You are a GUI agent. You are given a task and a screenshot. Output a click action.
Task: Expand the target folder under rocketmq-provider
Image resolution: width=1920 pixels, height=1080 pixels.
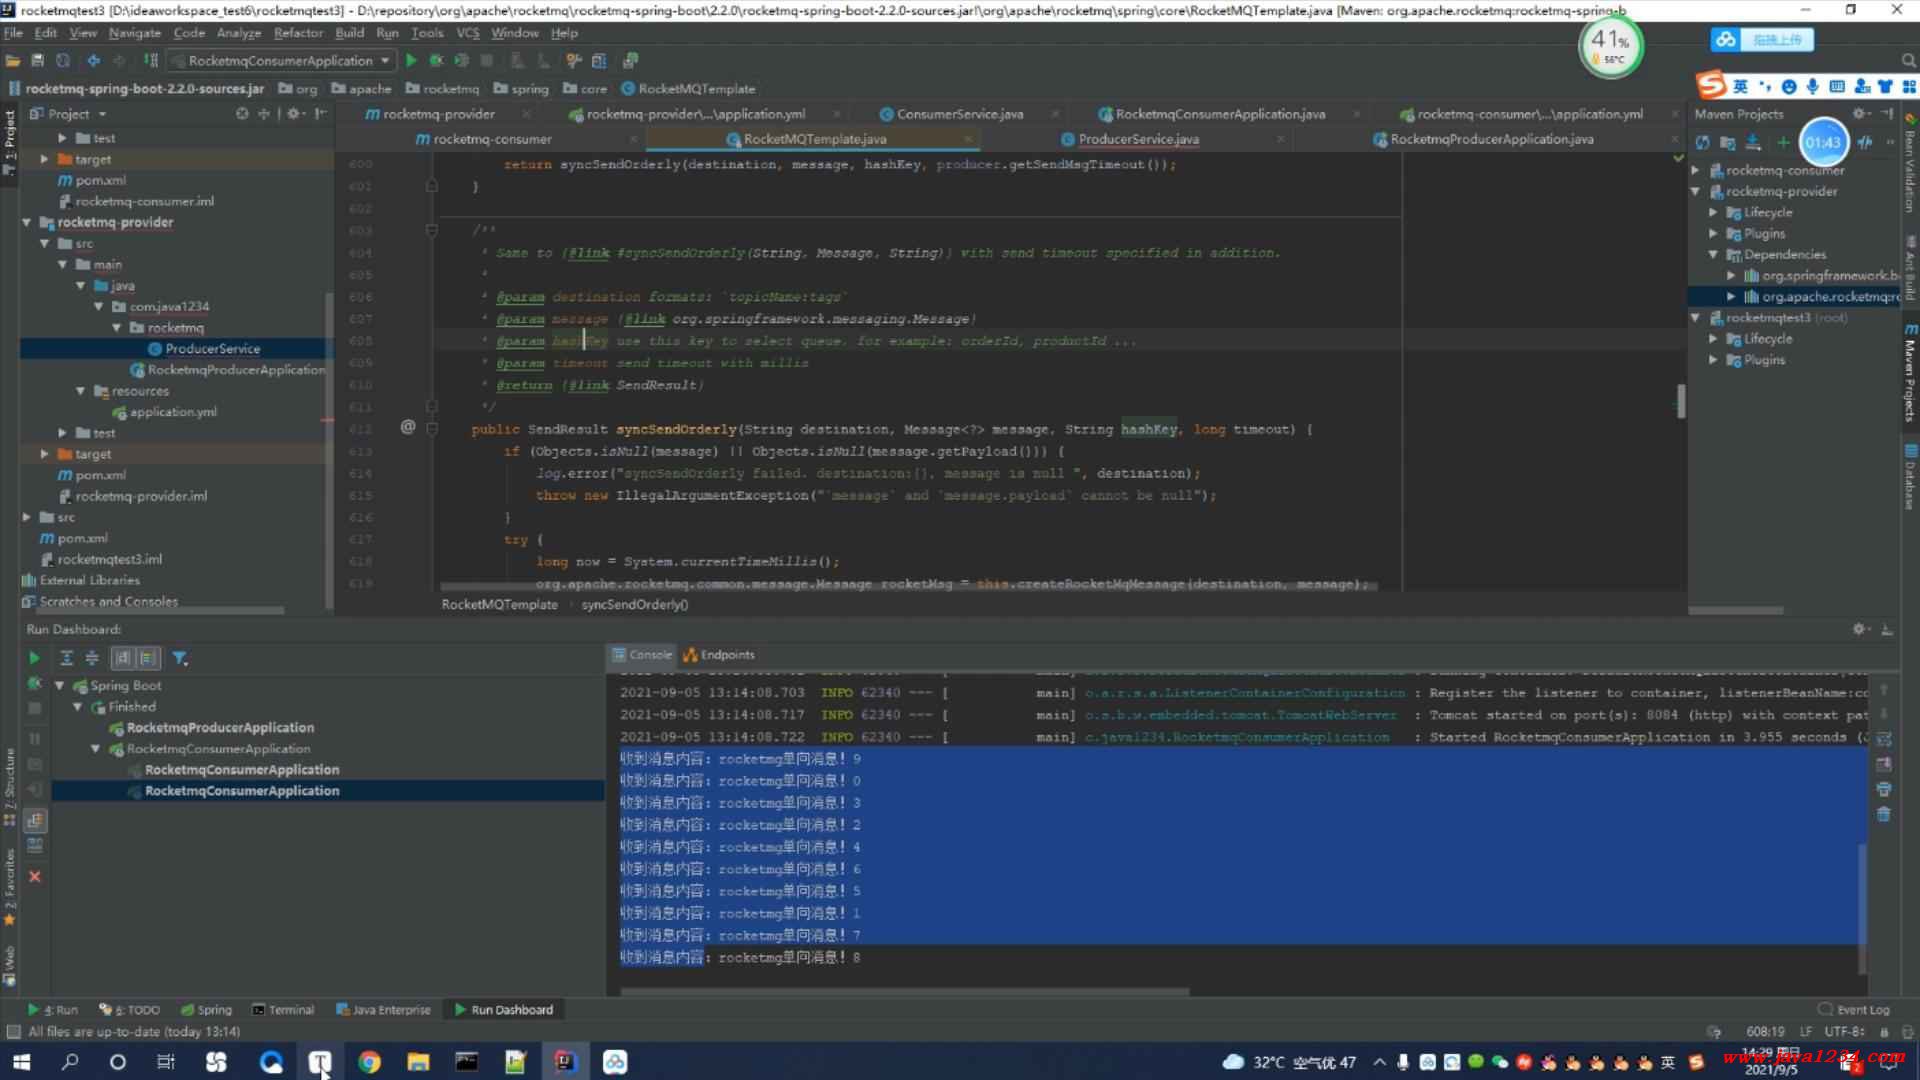click(x=45, y=454)
